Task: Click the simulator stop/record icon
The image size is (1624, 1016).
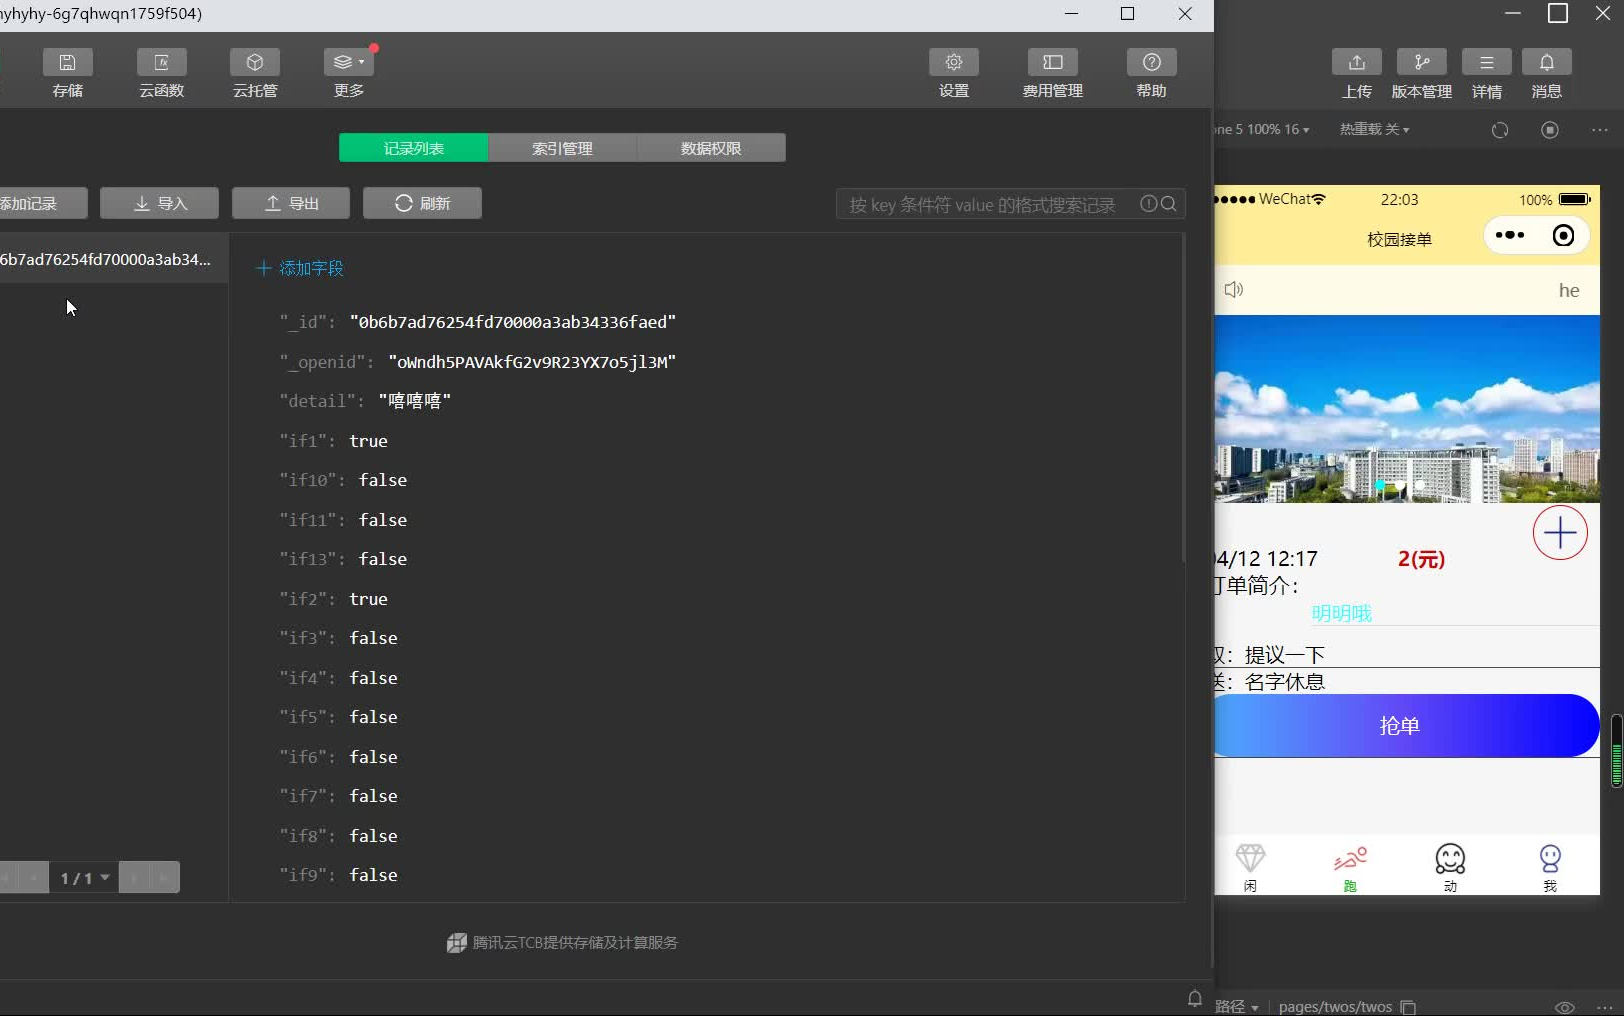Action: point(1550,130)
